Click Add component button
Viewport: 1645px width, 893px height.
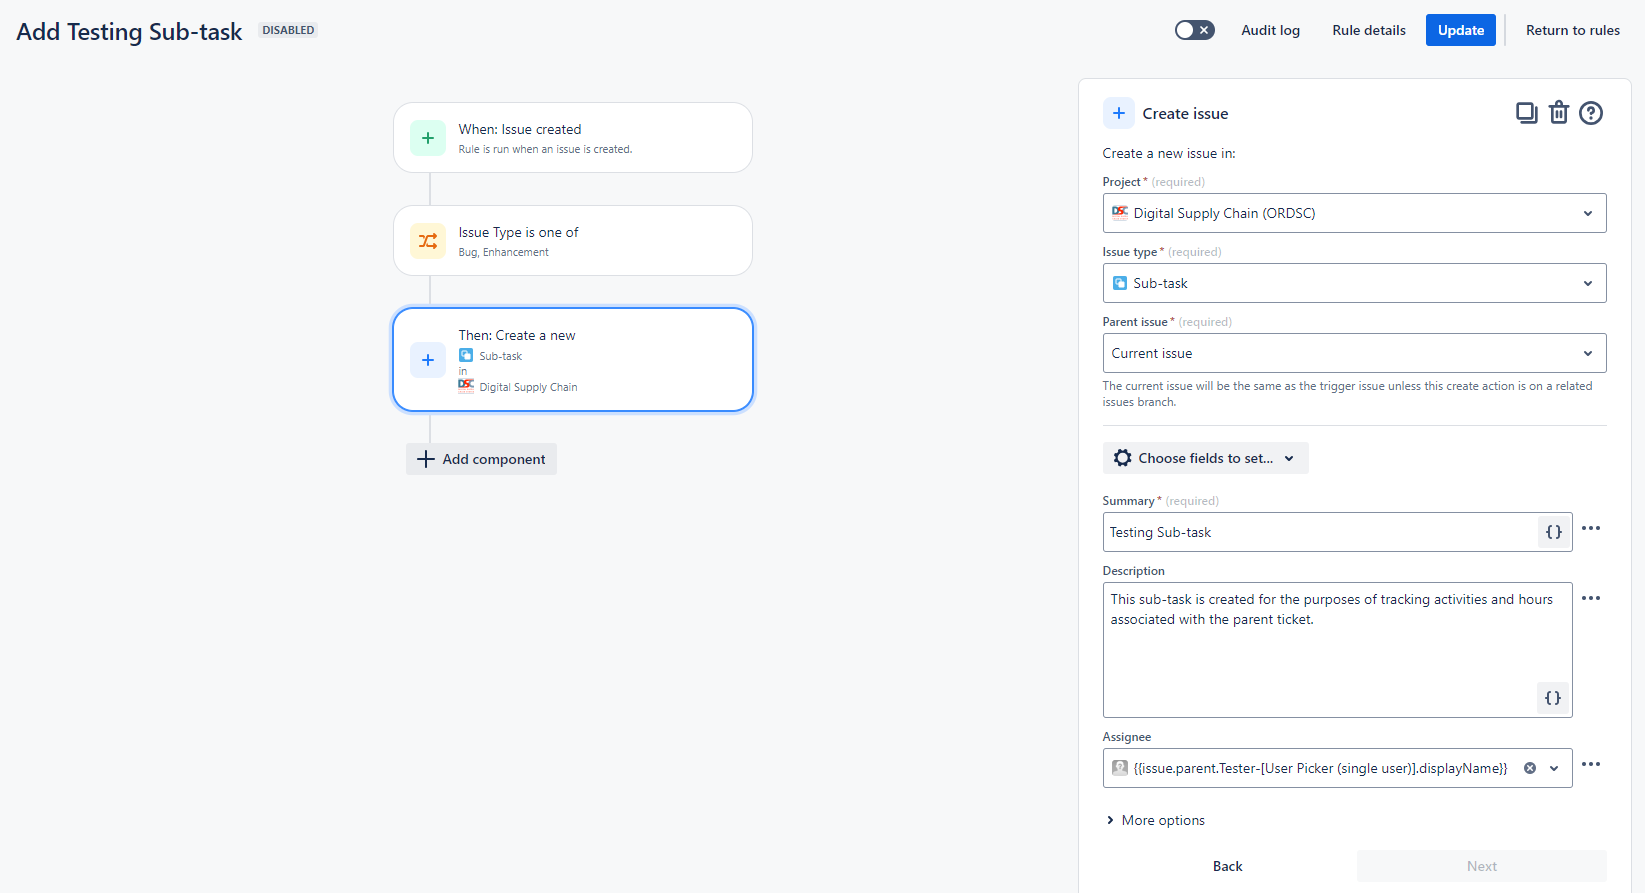[481, 459]
